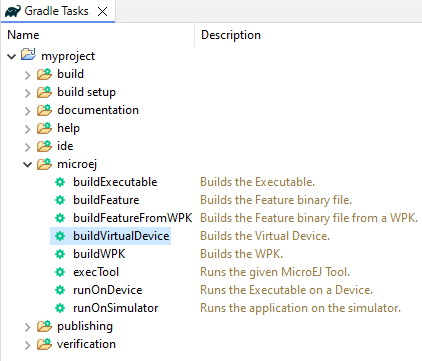
Task: Click the microej group folder icon
Action: click(44, 164)
